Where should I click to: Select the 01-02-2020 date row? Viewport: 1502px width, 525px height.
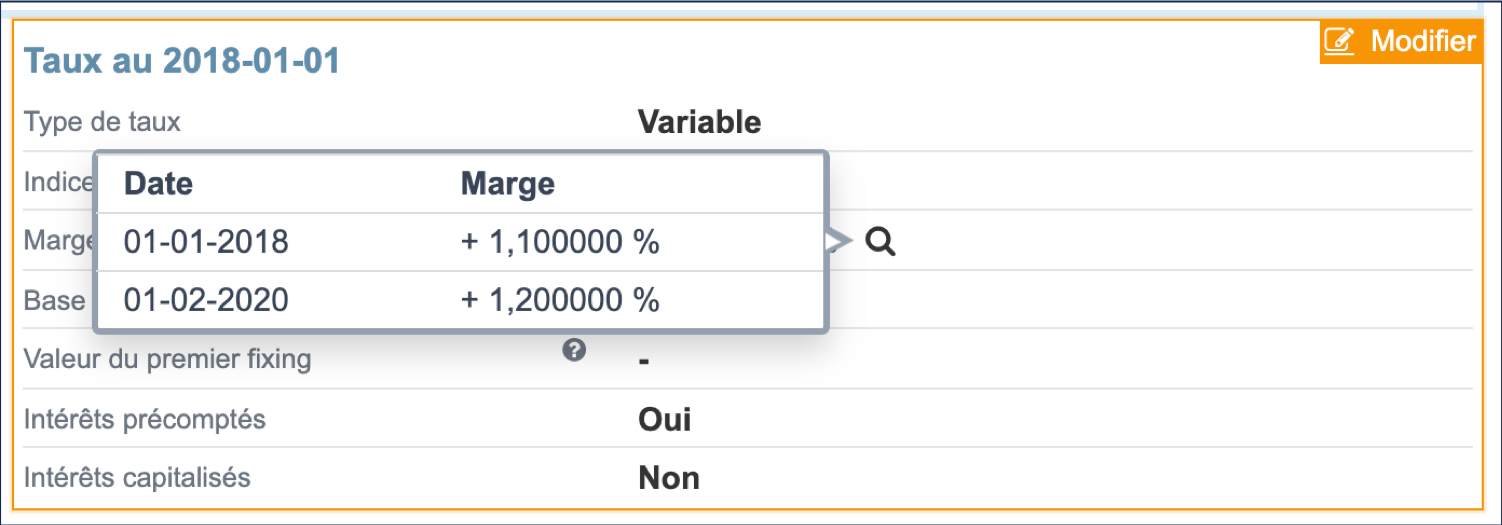pos(206,300)
